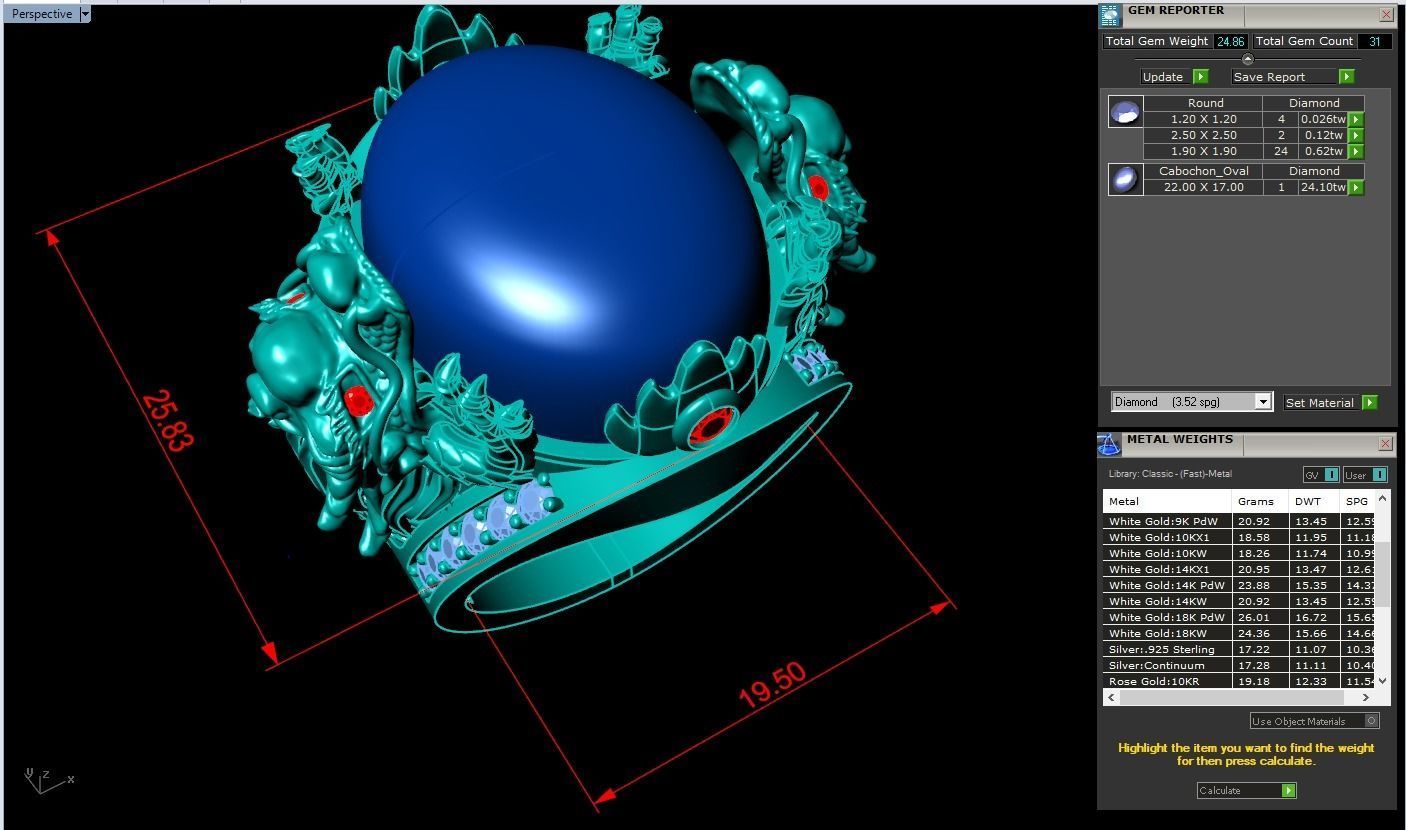The image size is (1406, 830).
Task: Click the 1.20 X 1.20 gem size cell
Action: point(1203,119)
